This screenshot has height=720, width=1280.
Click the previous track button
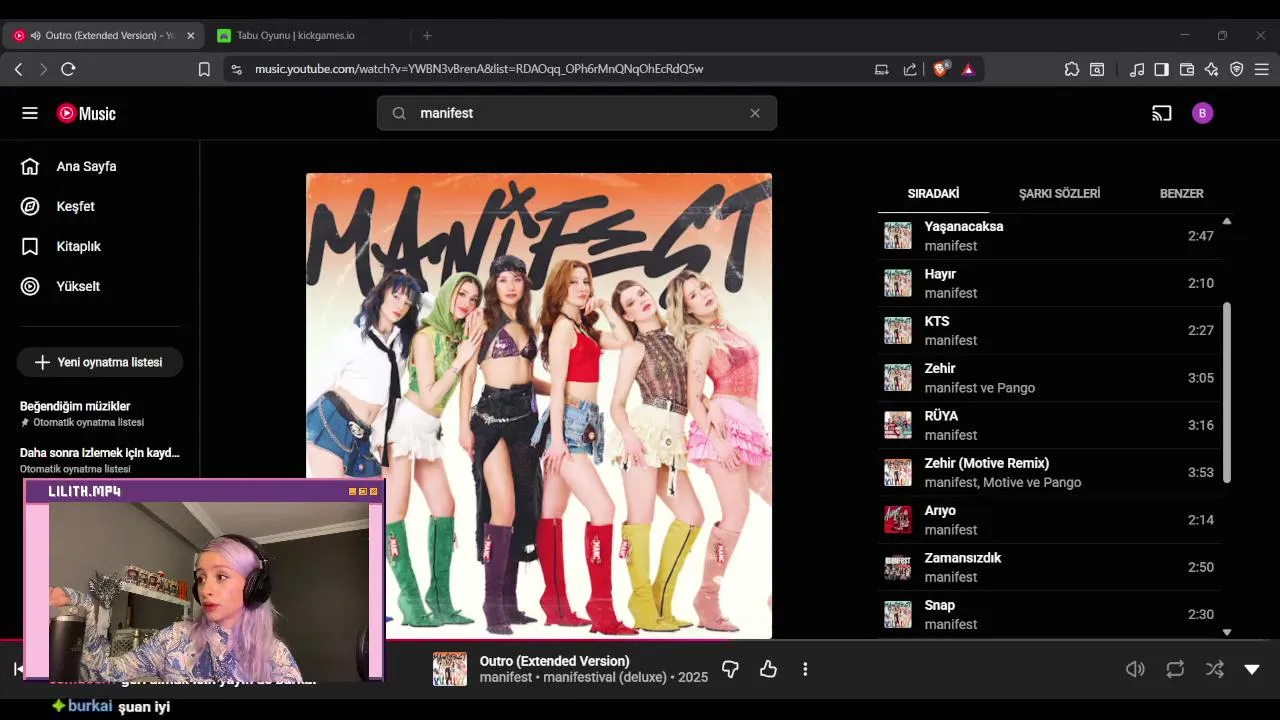coord(17,669)
